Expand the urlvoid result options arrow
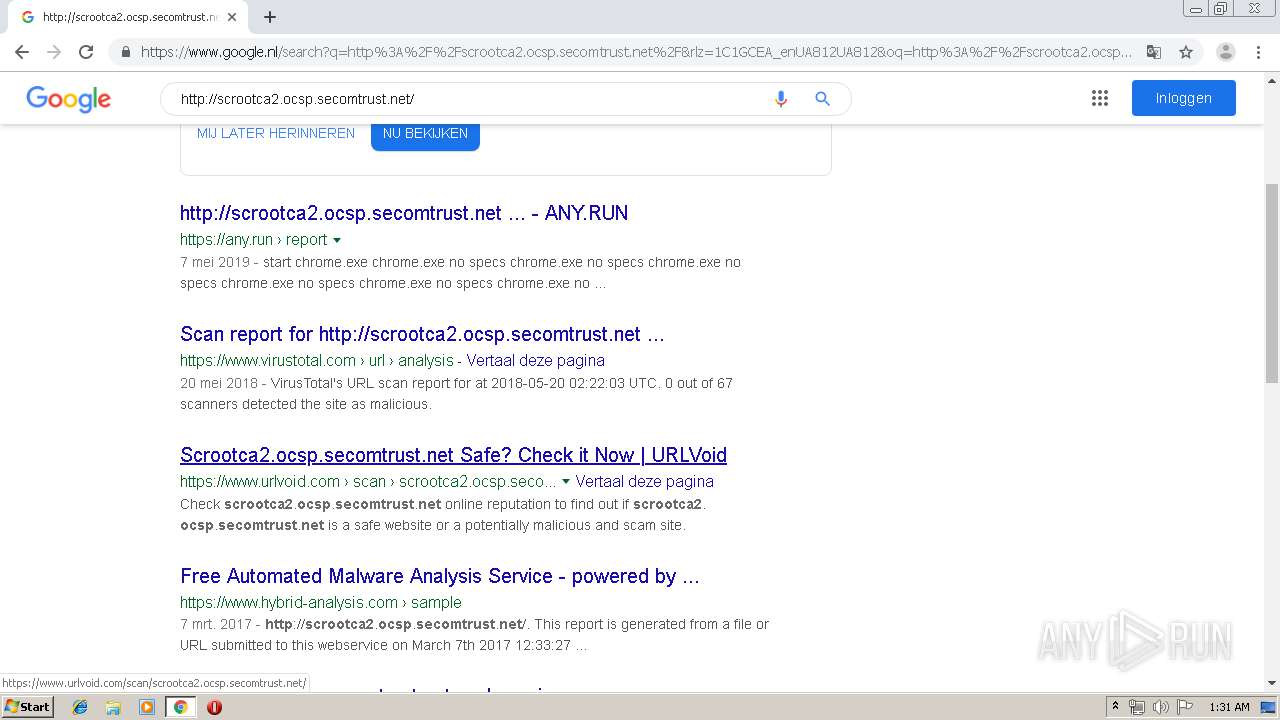 566,481
